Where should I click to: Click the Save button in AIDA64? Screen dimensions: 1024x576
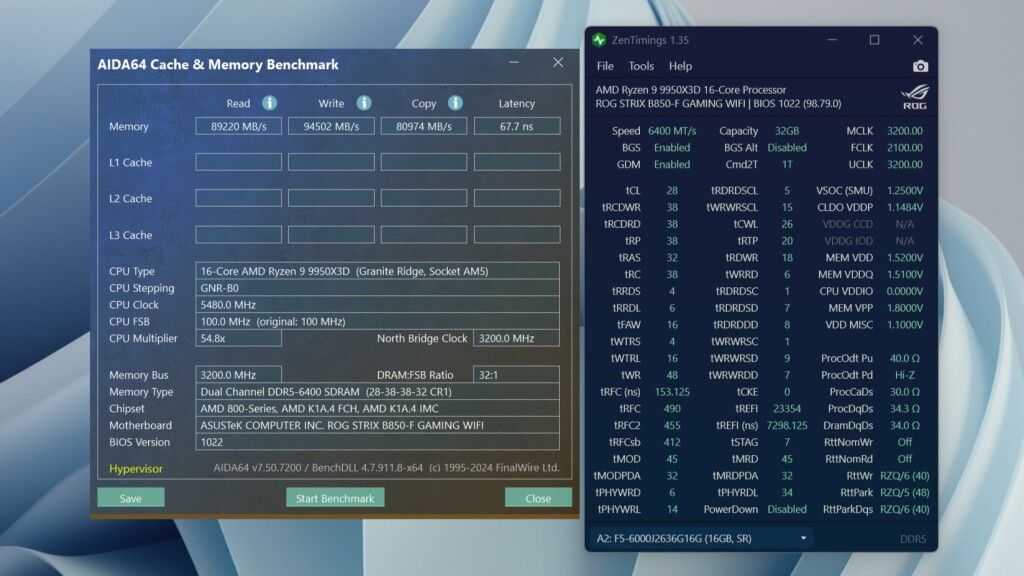coord(131,498)
